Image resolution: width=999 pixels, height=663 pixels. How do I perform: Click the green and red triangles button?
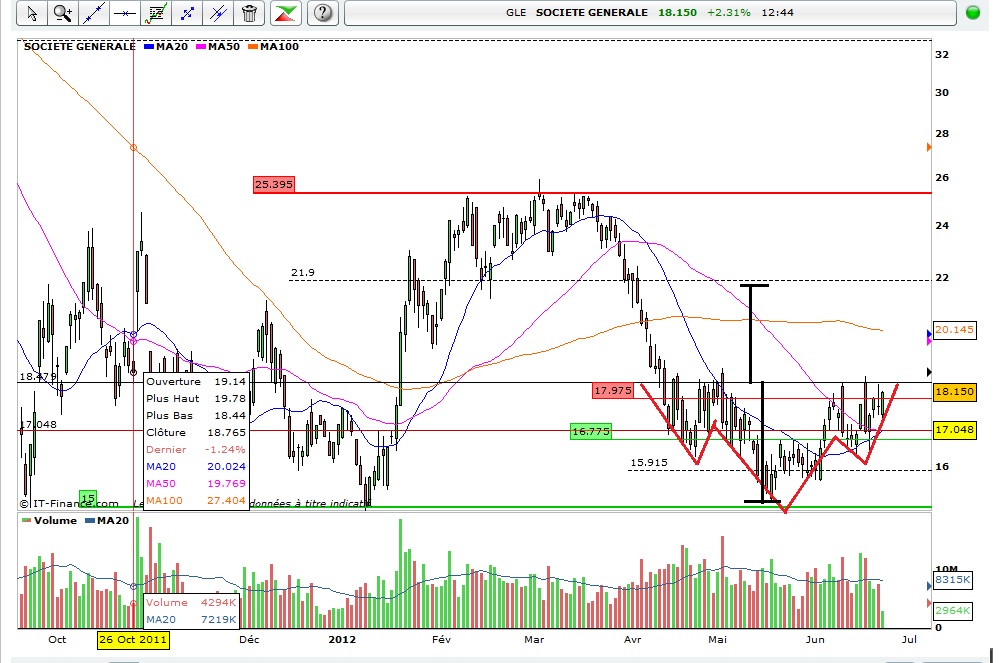285,13
